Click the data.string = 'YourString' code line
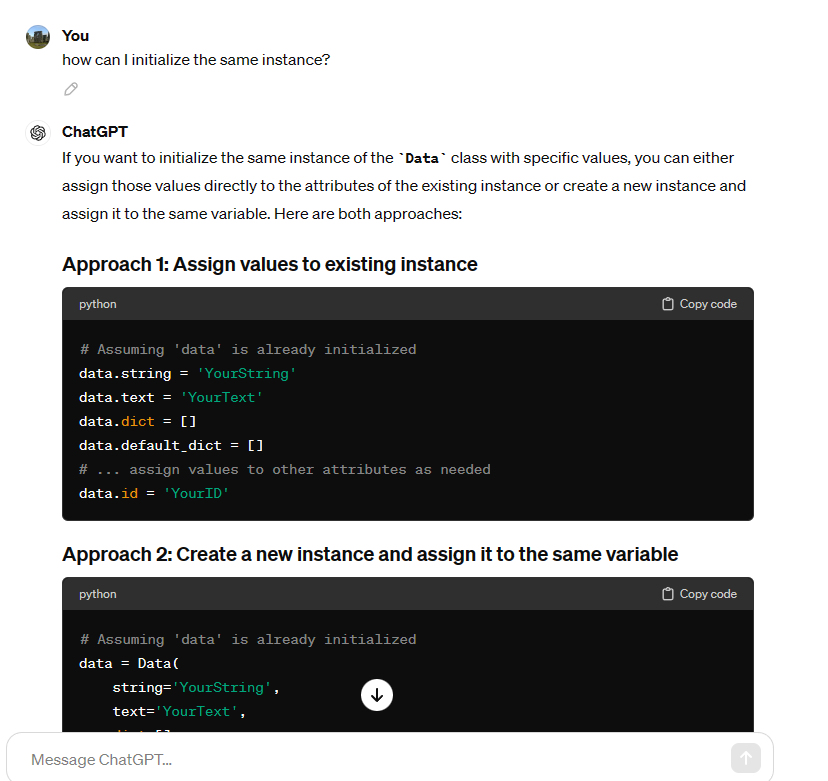 coord(187,373)
